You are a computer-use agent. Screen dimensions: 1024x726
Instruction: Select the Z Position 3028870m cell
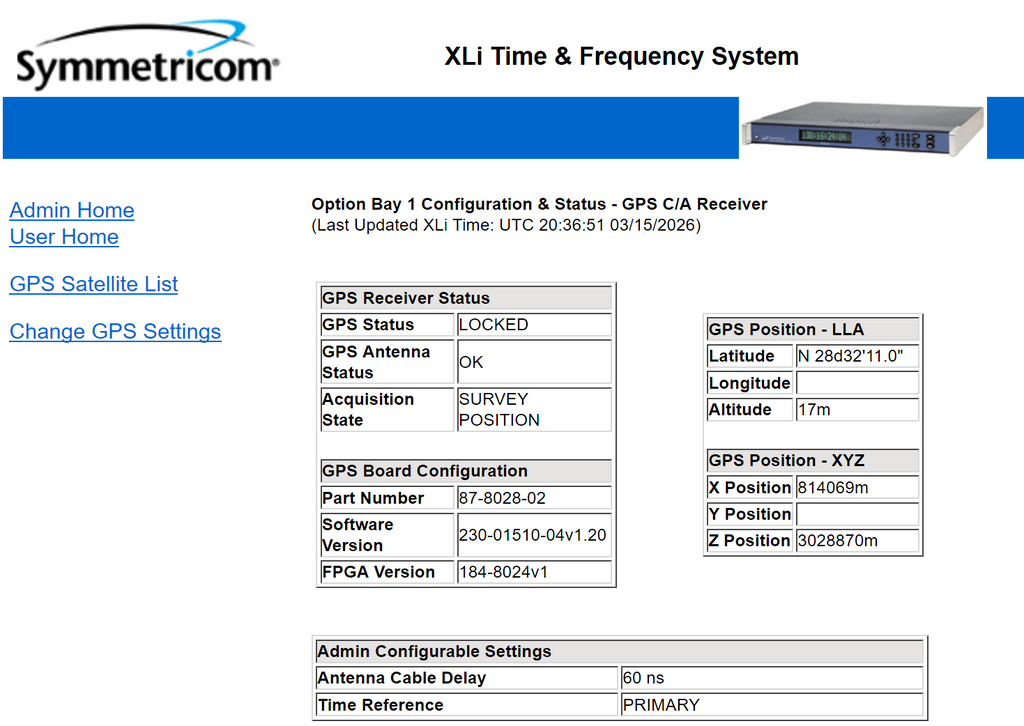click(x=856, y=541)
